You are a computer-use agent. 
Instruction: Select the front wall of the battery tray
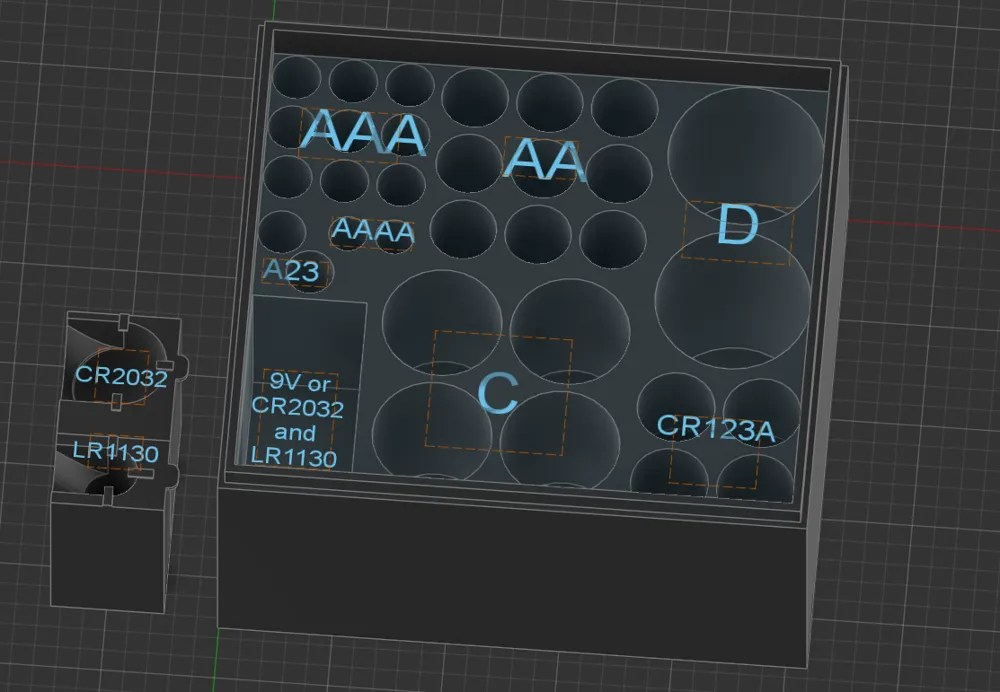coord(513,577)
